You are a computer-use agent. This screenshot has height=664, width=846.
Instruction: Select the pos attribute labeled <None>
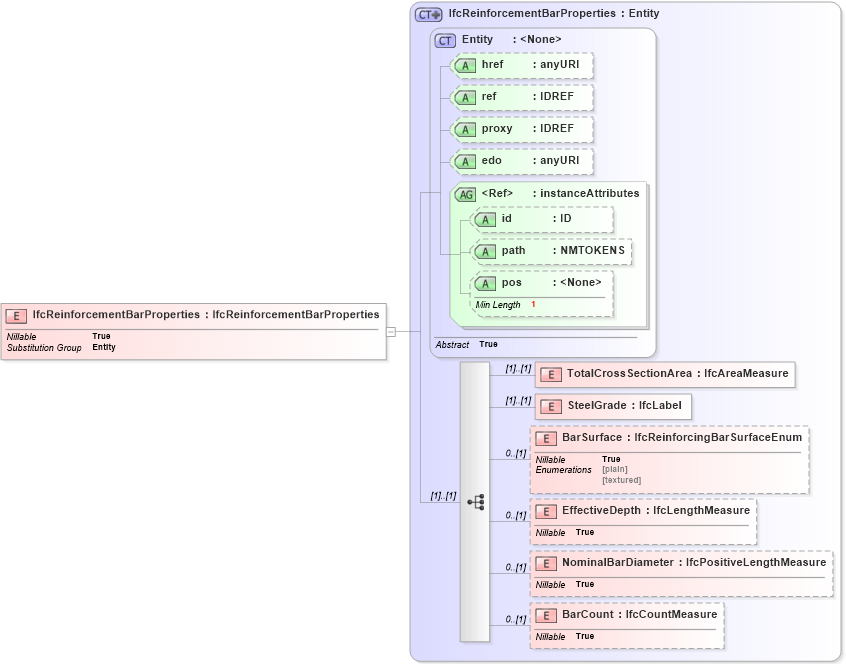pyautogui.click(x=484, y=282)
